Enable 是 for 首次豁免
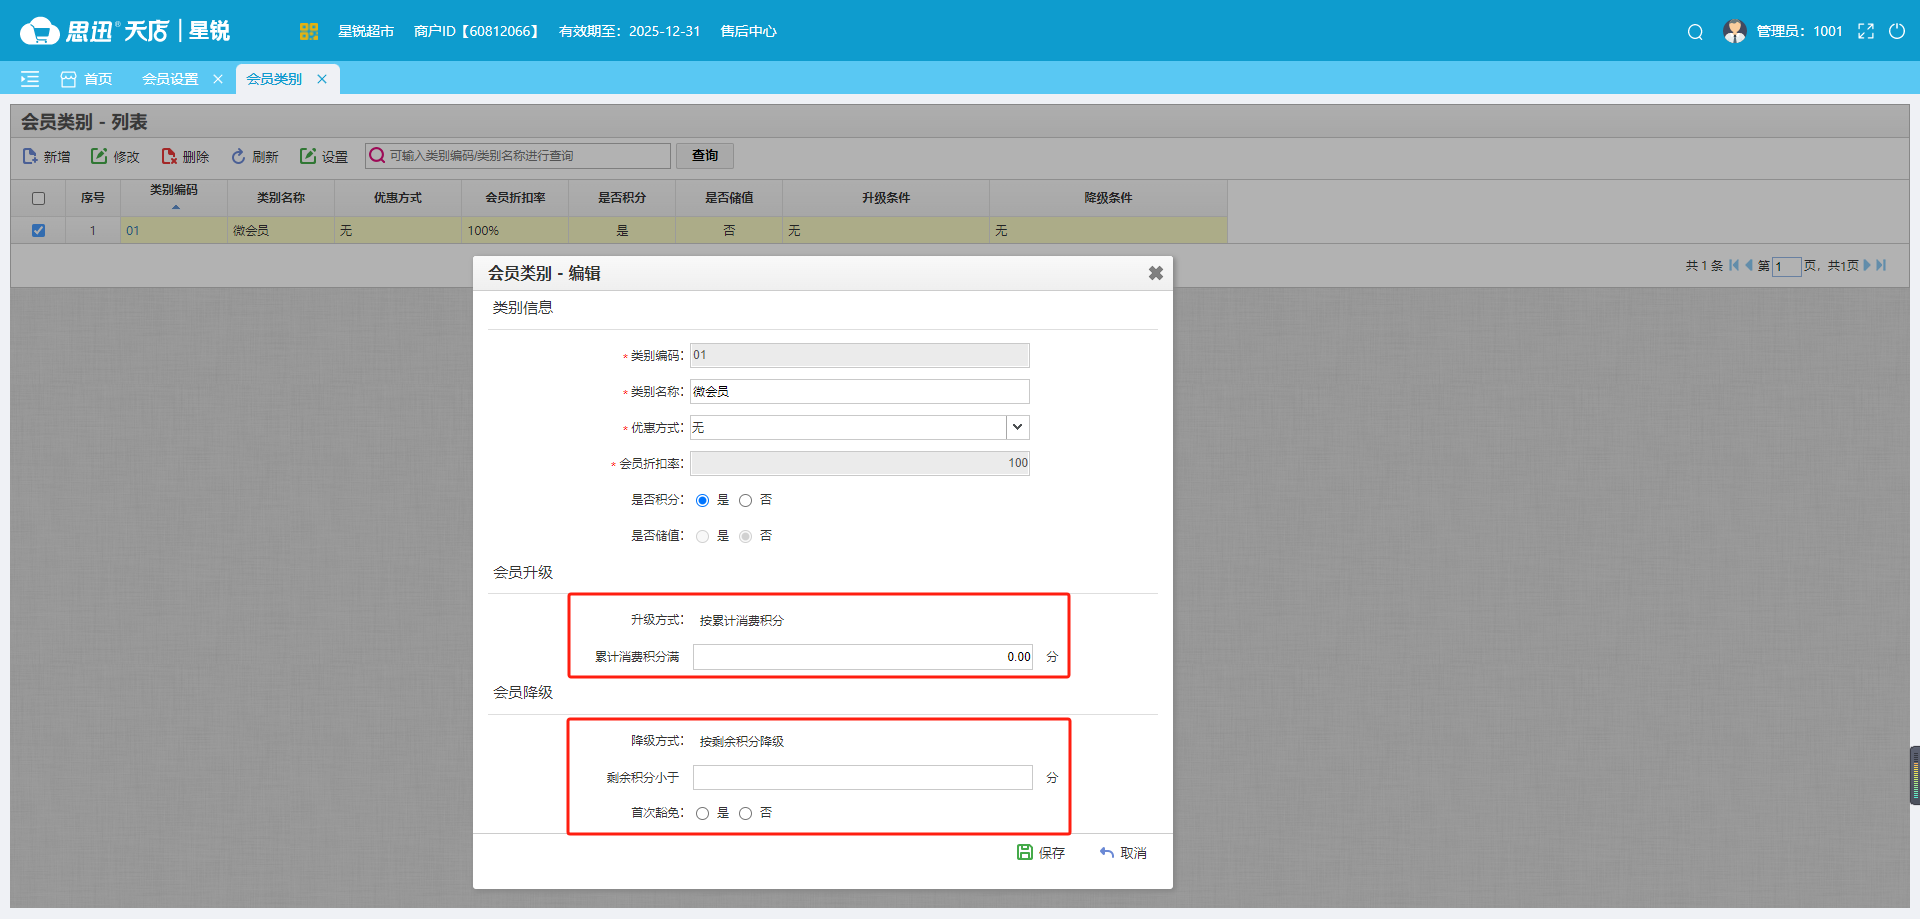1920x919 pixels. click(702, 813)
